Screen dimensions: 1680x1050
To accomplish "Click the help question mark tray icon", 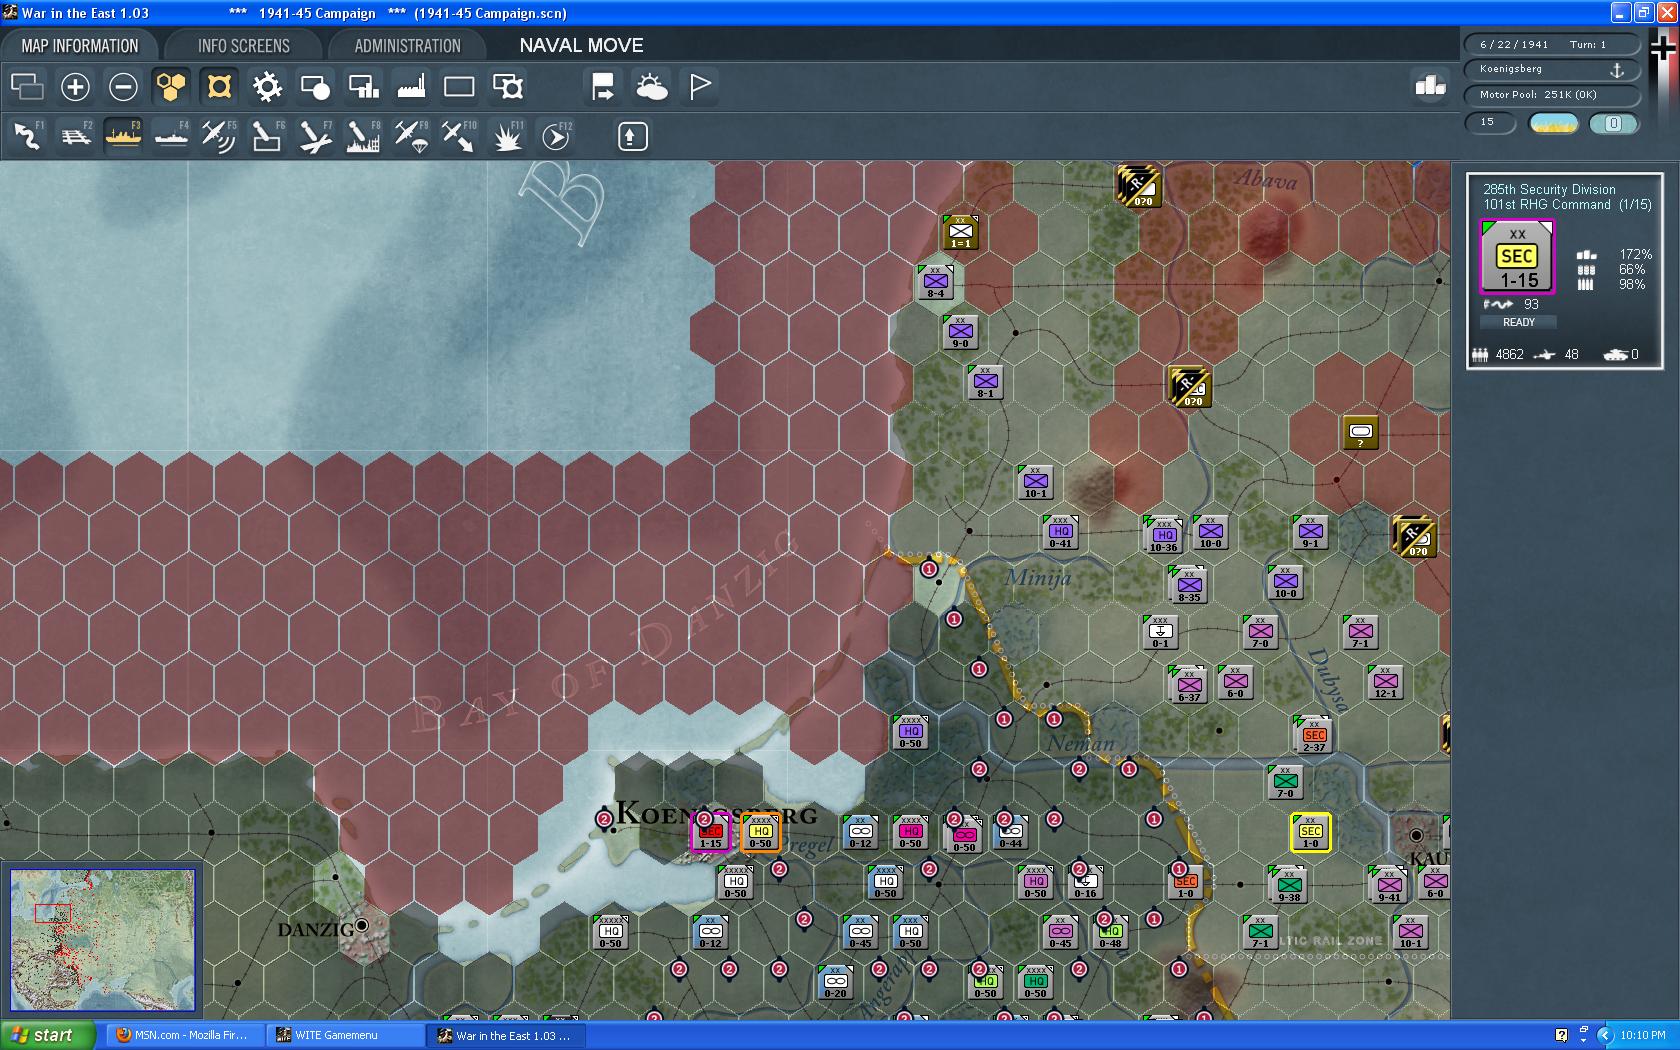I will coord(1562,1035).
